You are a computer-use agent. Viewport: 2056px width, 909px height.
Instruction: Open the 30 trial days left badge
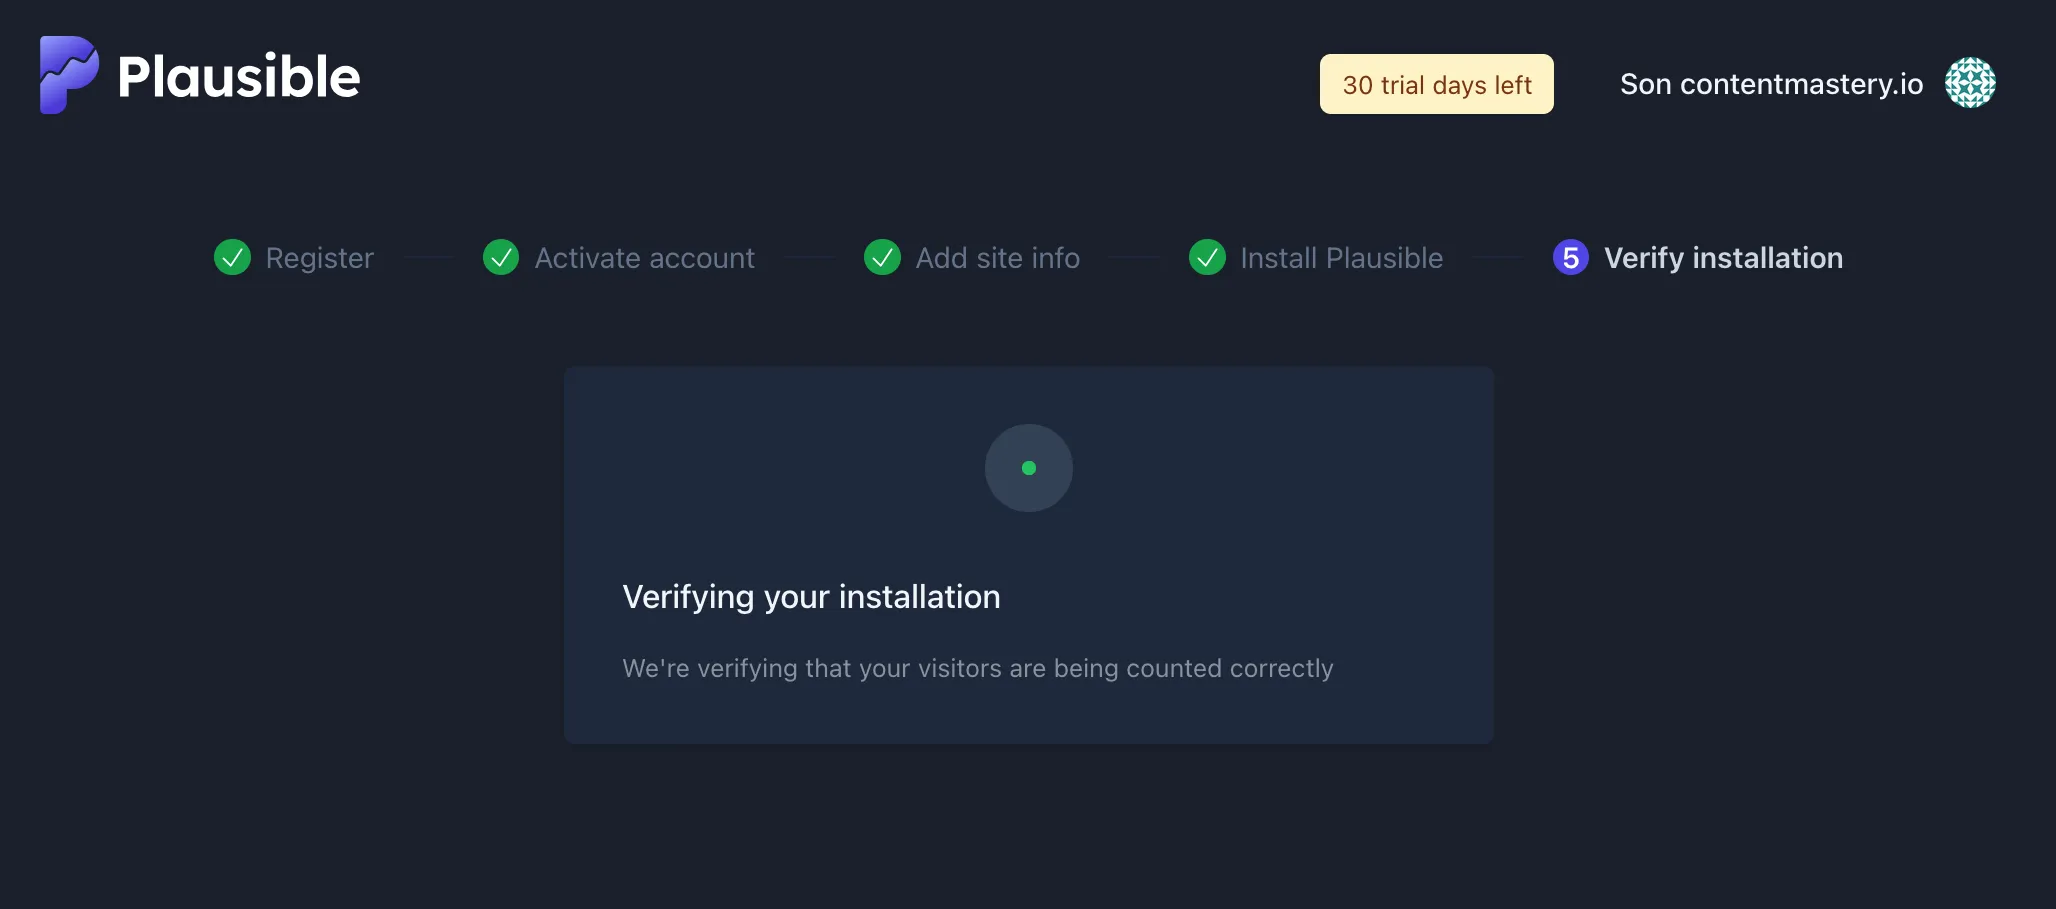pos(1436,84)
